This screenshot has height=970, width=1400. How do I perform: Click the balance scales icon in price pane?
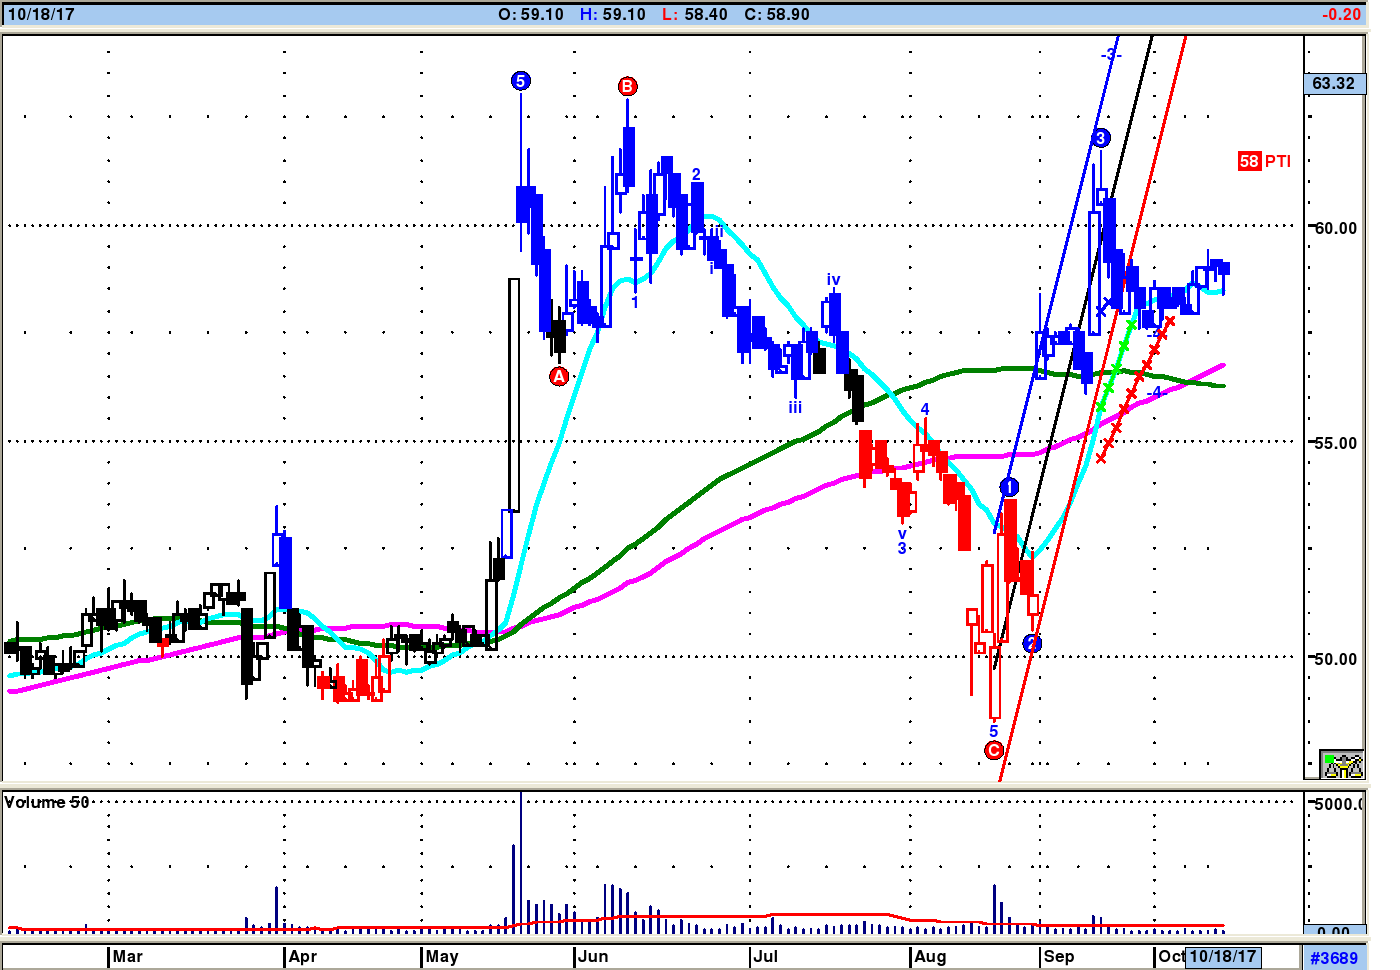pyautogui.click(x=1341, y=765)
